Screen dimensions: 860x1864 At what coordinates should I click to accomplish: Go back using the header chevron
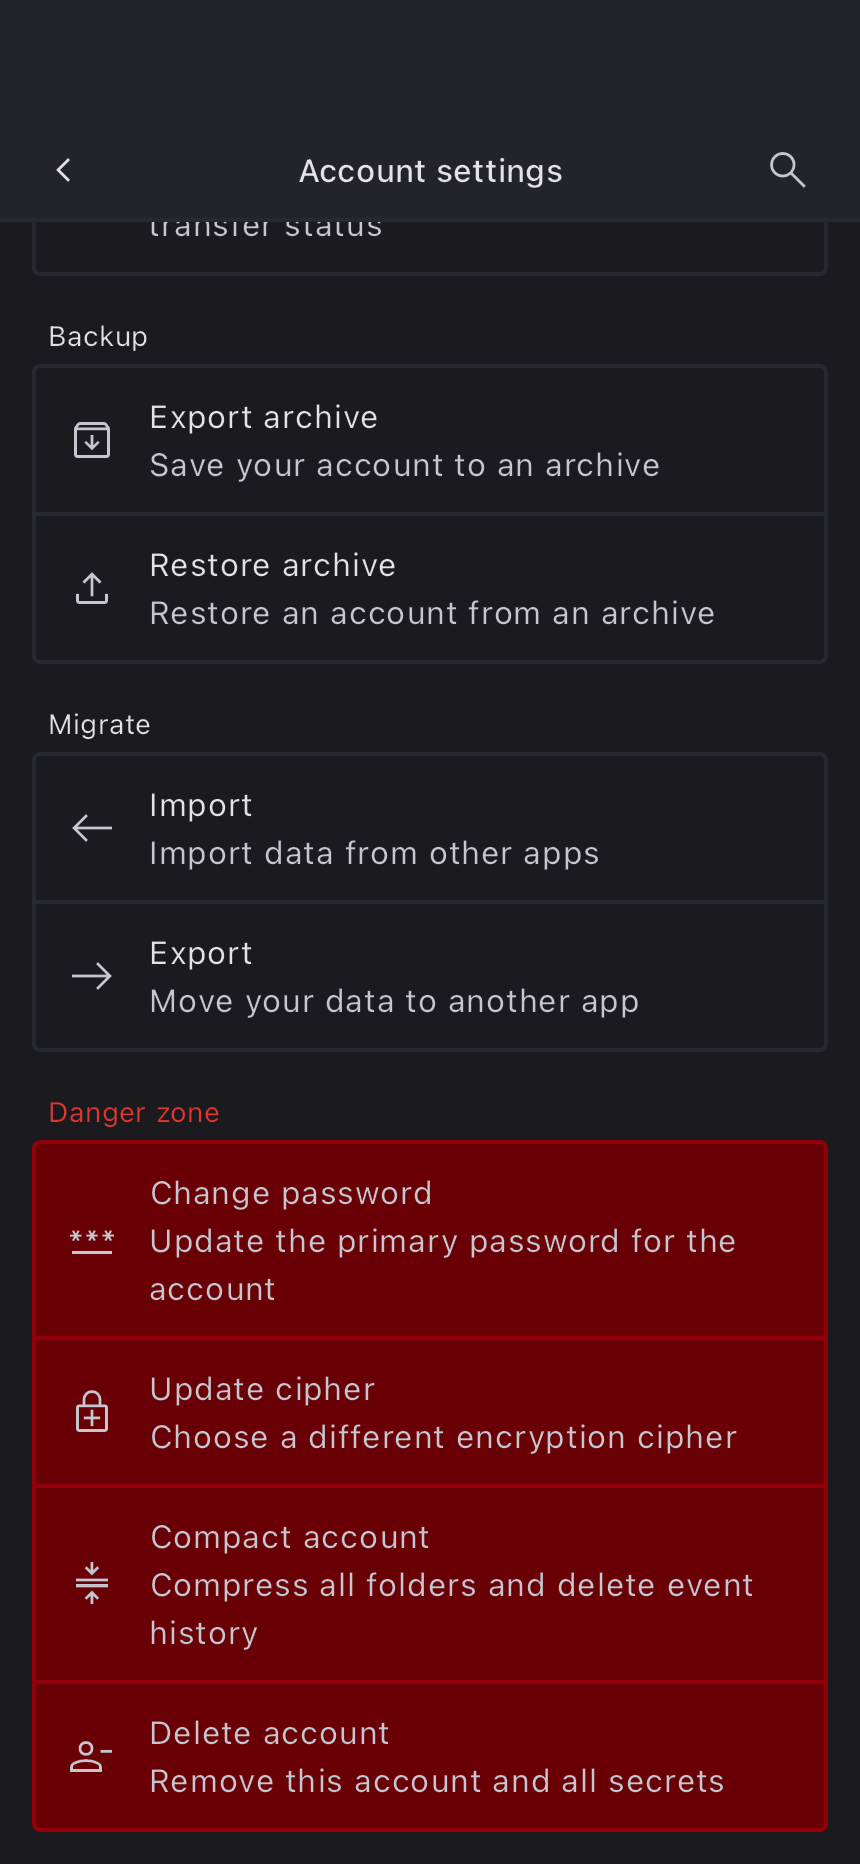(64, 170)
